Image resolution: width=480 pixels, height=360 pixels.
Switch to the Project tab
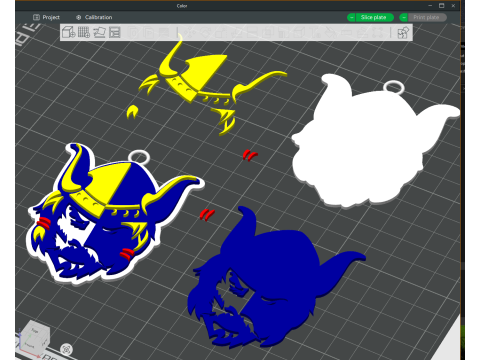pyautogui.click(x=46, y=17)
